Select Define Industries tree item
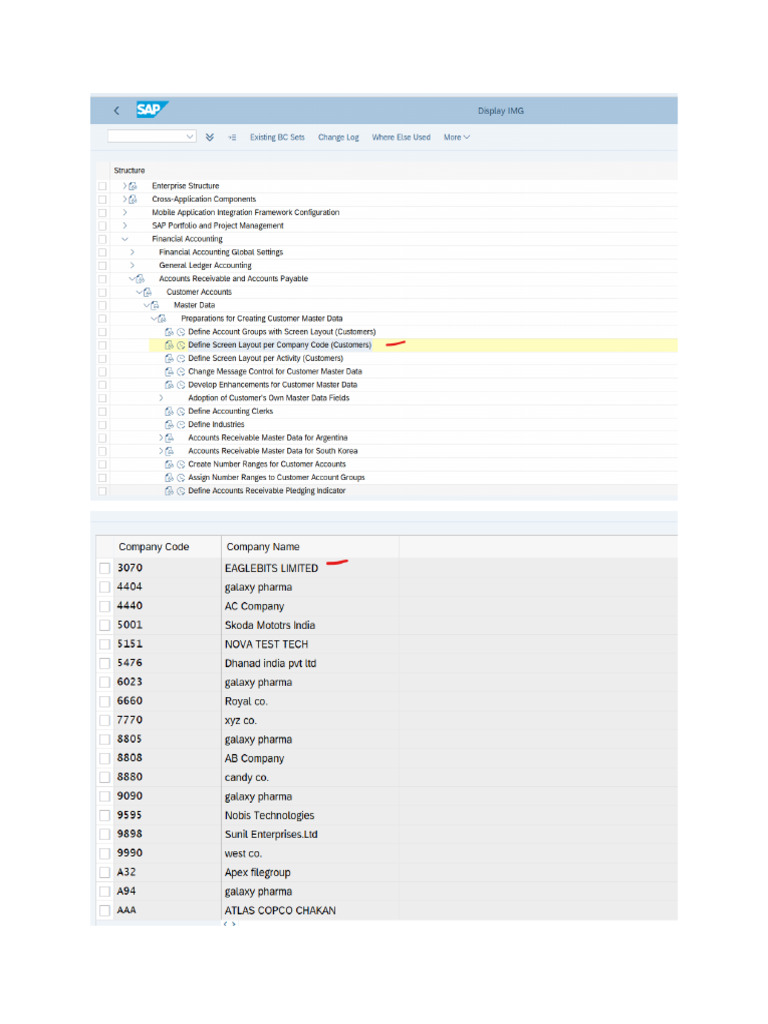The width and height of the screenshot is (768, 1024). [216, 424]
